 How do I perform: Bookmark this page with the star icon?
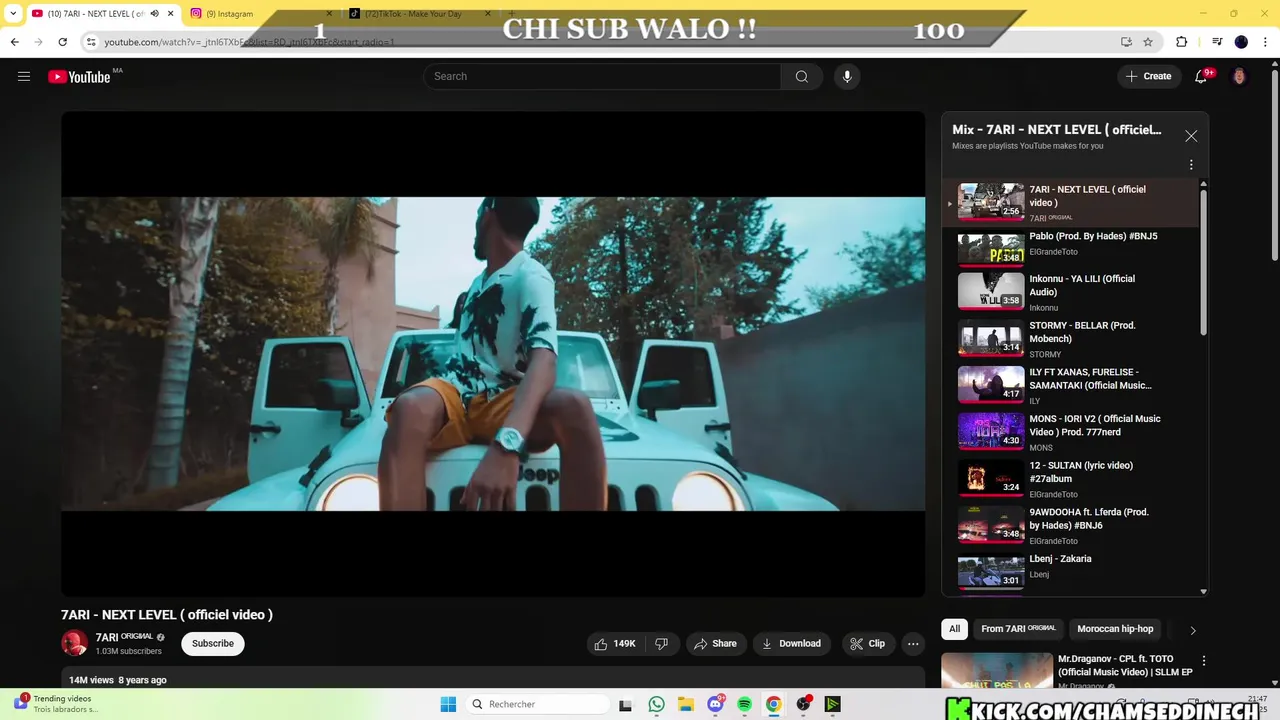pos(1148,42)
